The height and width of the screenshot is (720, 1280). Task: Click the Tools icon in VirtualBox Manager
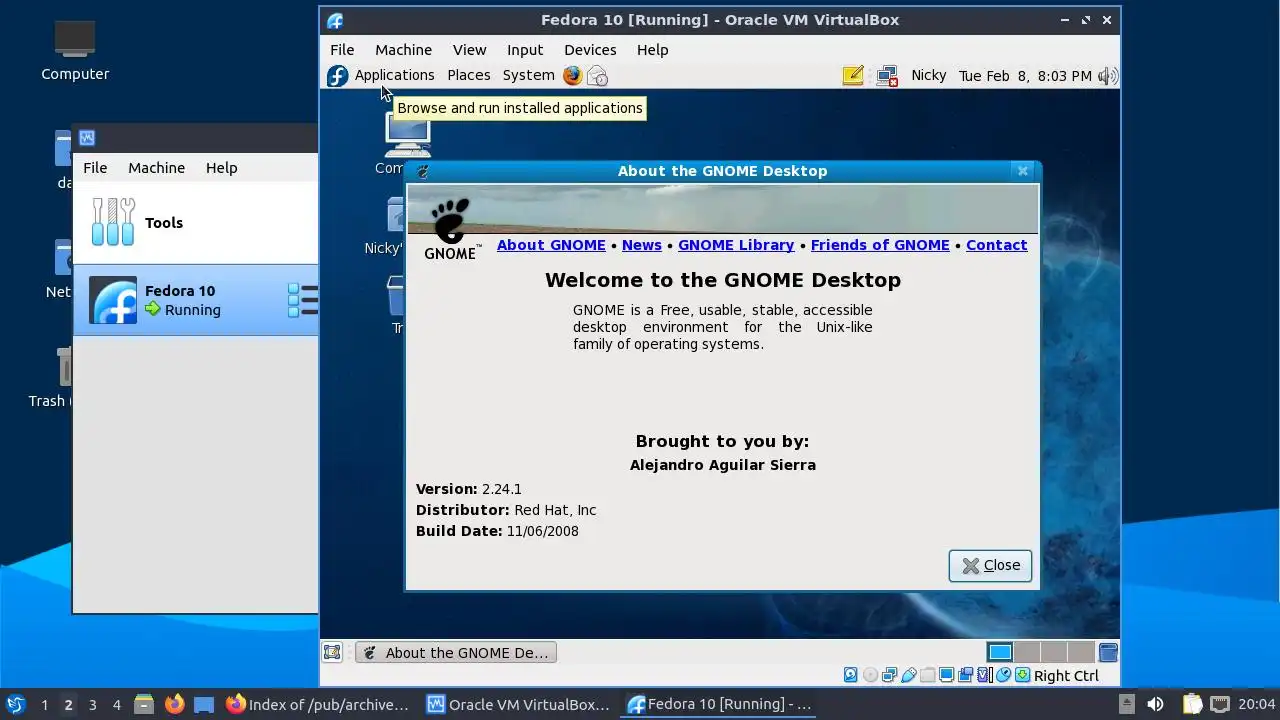(113, 222)
